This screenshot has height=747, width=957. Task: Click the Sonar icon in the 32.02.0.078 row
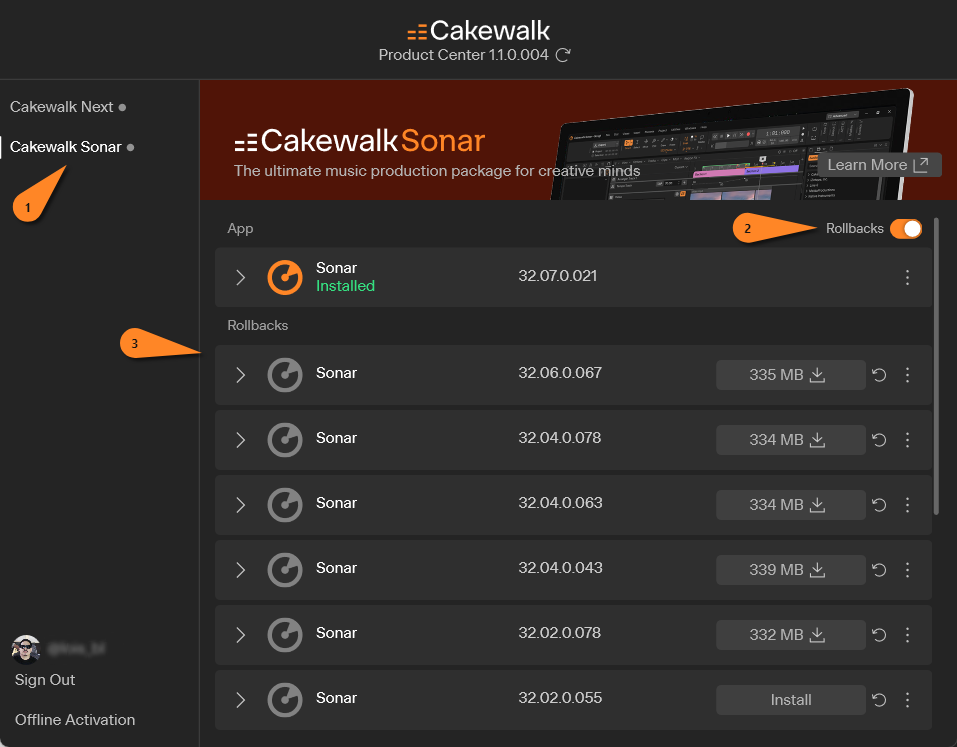click(285, 635)
